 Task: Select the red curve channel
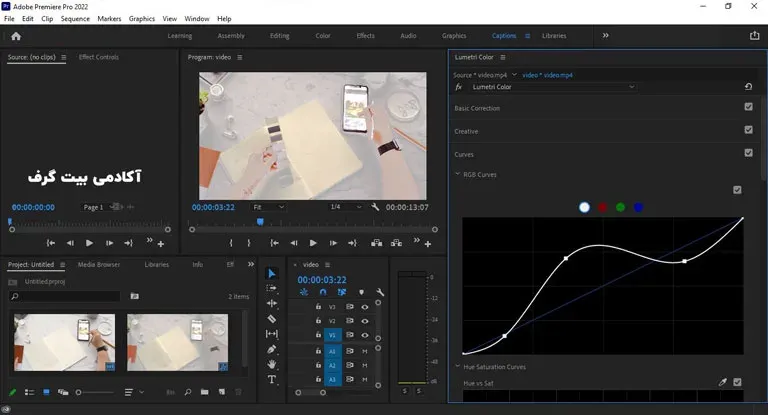pos(602,207)
